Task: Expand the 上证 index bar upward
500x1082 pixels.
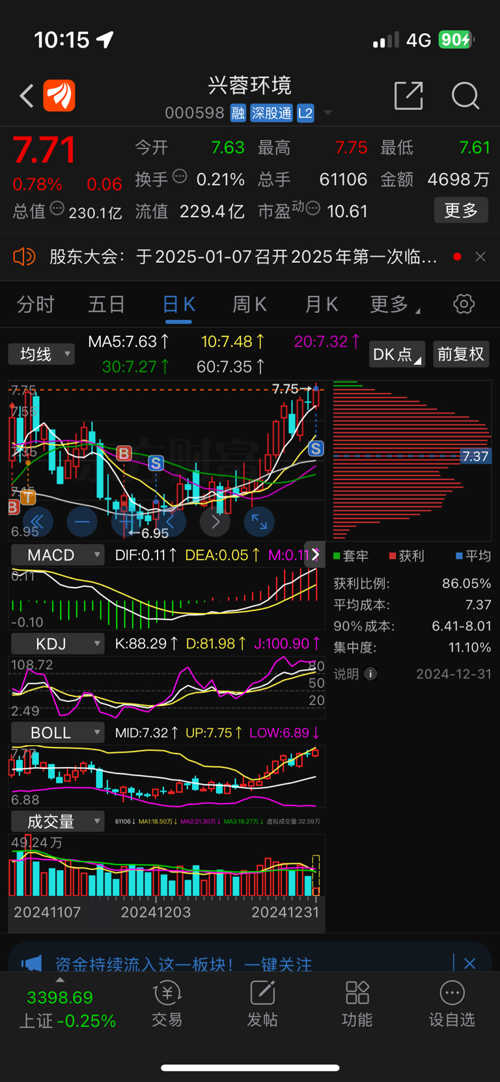Action: tap(60, 979)
